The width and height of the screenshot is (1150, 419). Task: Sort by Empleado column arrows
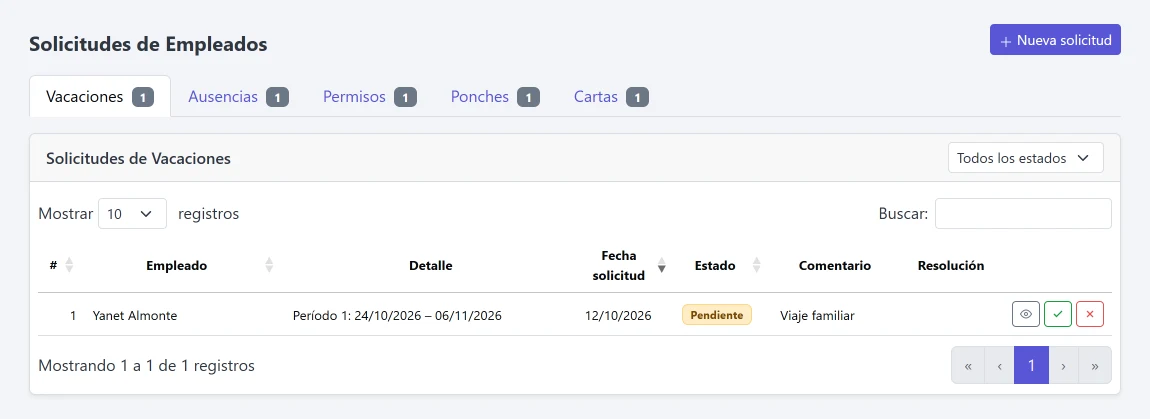coord(269,265)
